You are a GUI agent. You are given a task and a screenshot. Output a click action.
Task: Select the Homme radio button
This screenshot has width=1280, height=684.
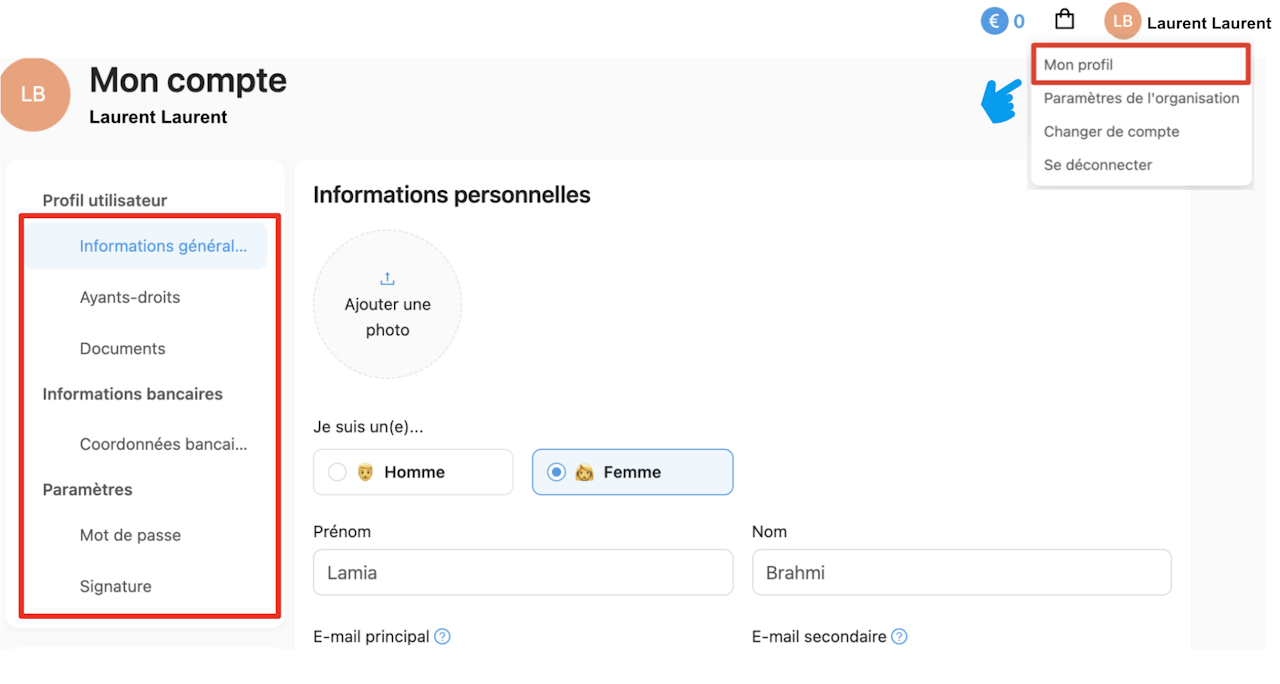click(x=337, y=472)
